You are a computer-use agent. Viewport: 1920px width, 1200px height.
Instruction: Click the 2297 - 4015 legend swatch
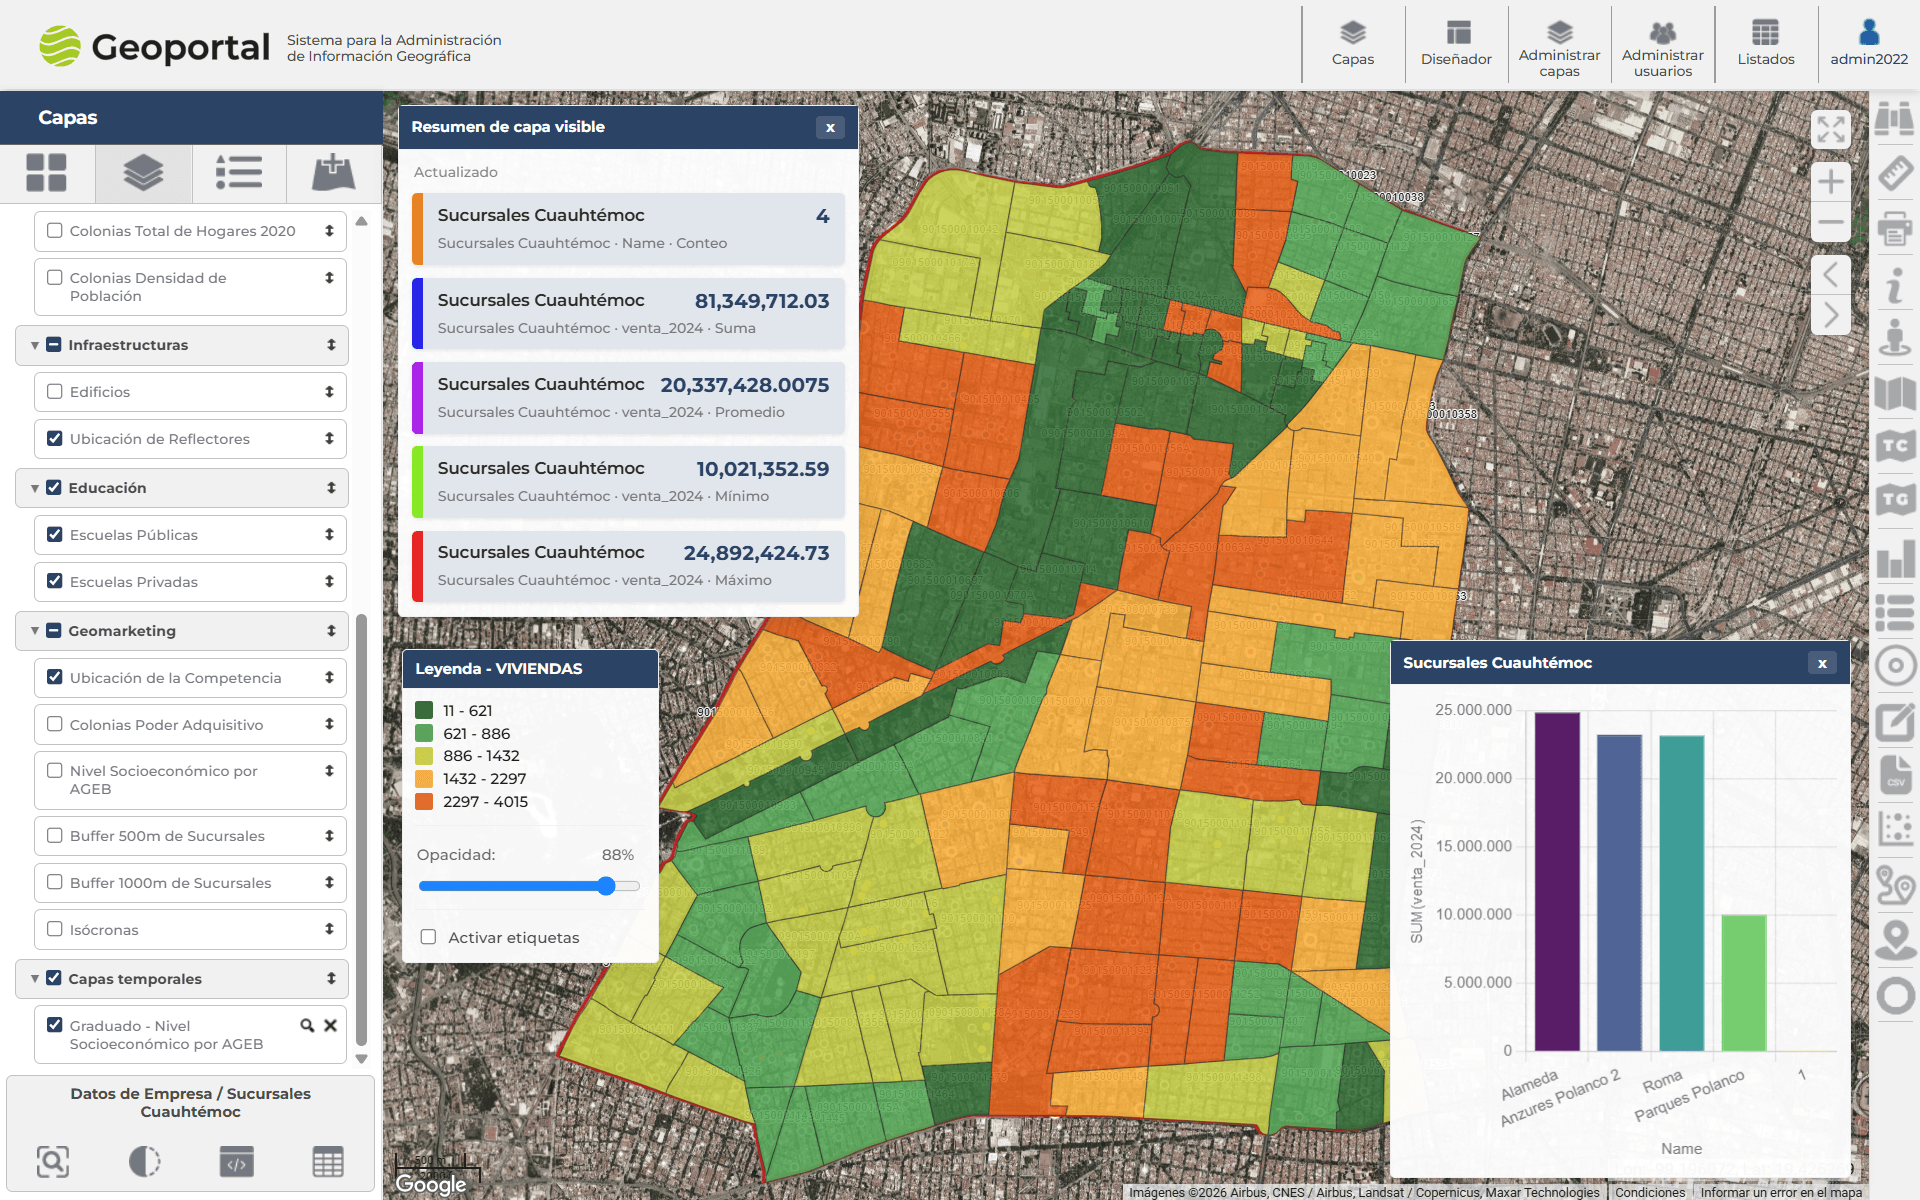[x=424, y=801]
